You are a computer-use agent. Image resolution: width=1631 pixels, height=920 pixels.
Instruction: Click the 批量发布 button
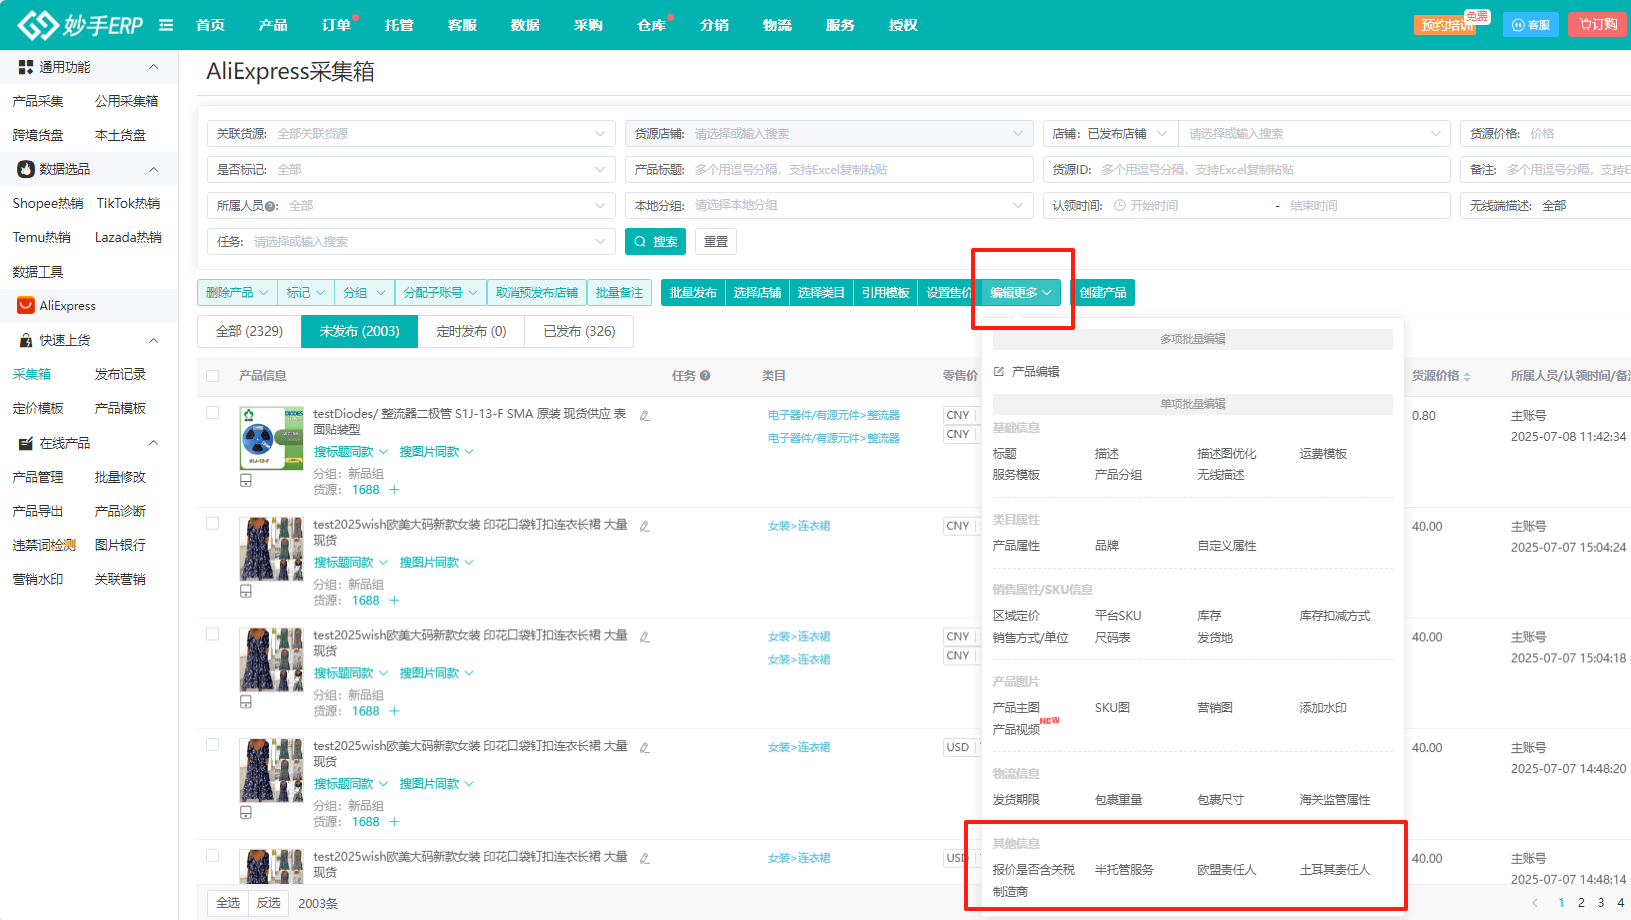(693, 292)
